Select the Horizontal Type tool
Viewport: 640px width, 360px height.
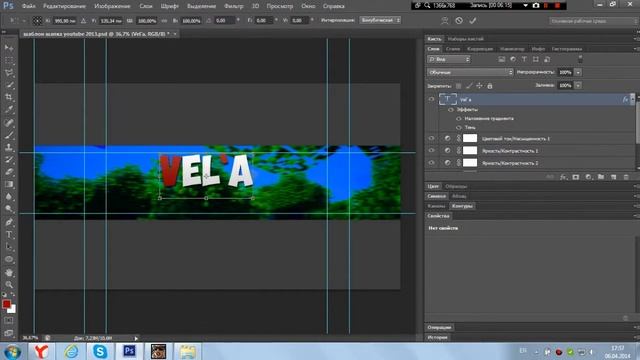pyautogui.click(x=9, y=235)
